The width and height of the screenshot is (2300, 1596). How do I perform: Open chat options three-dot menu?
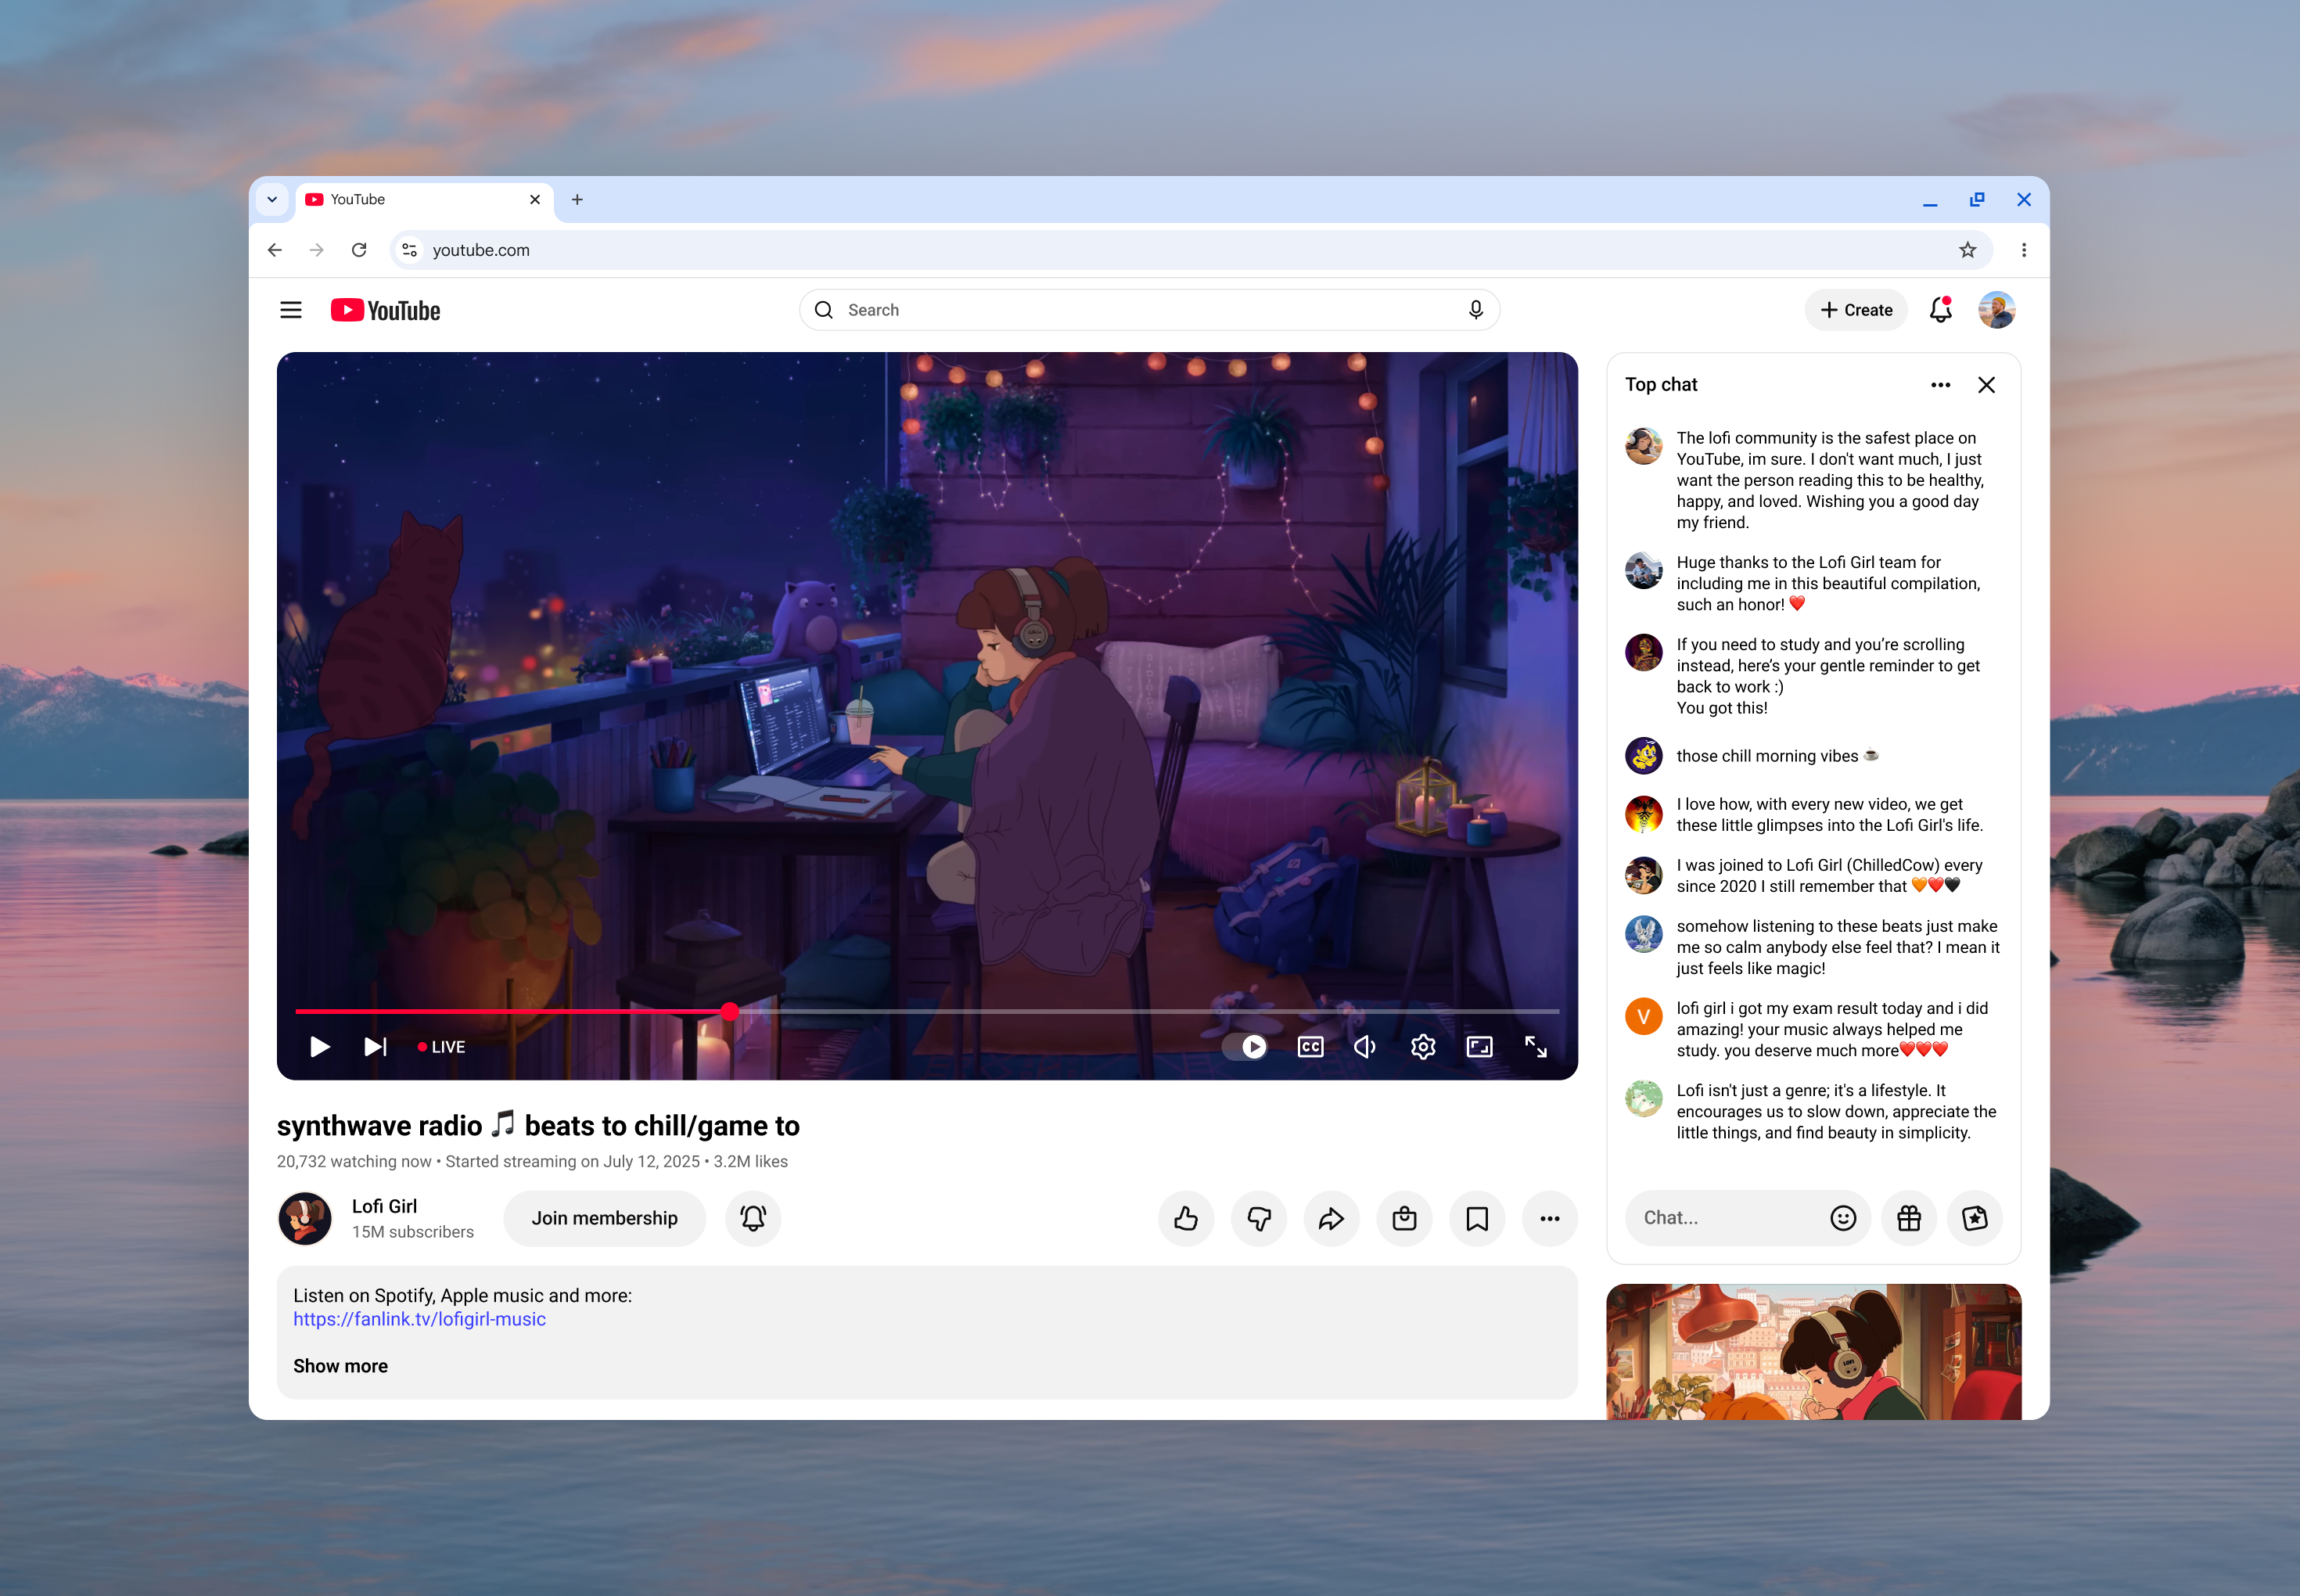coord(1940,385)
